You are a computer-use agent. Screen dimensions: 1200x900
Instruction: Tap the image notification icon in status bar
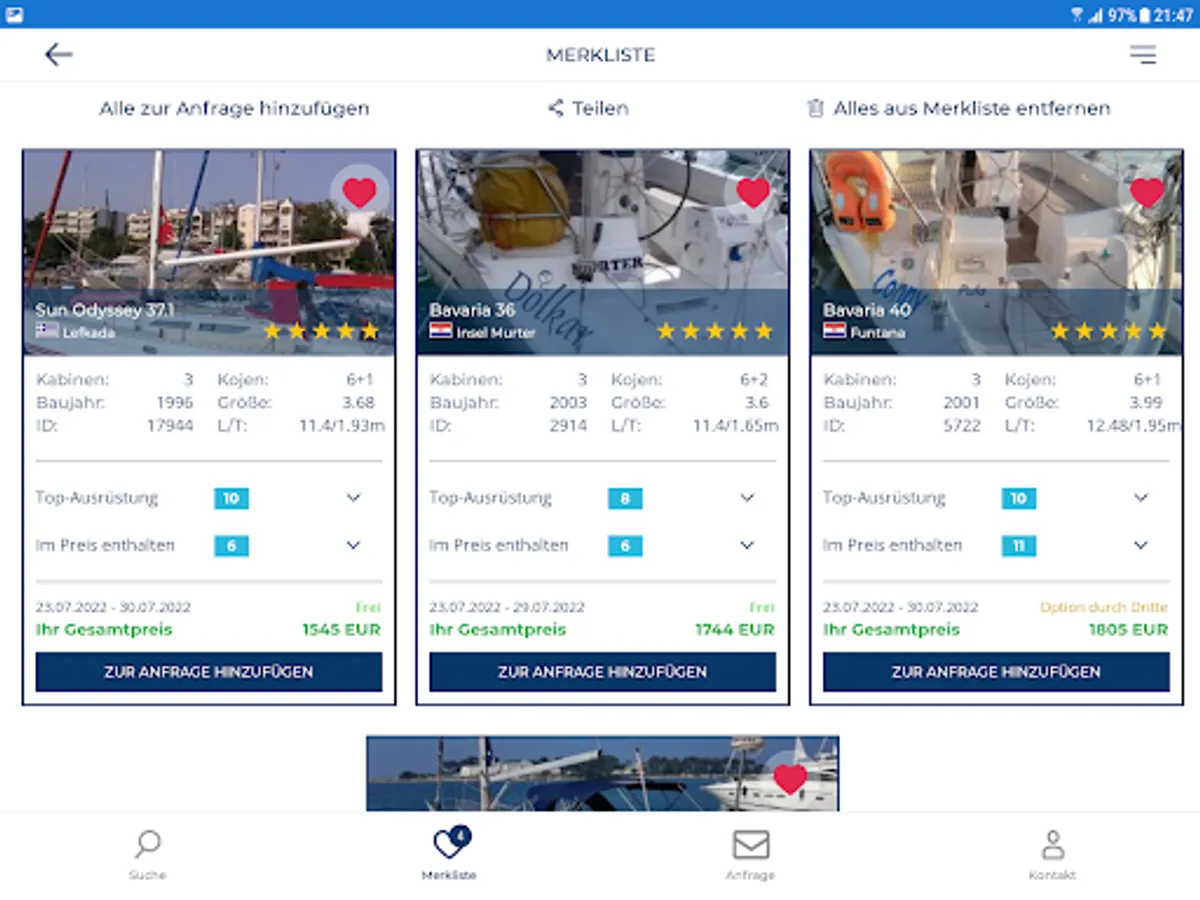[14, 15]
